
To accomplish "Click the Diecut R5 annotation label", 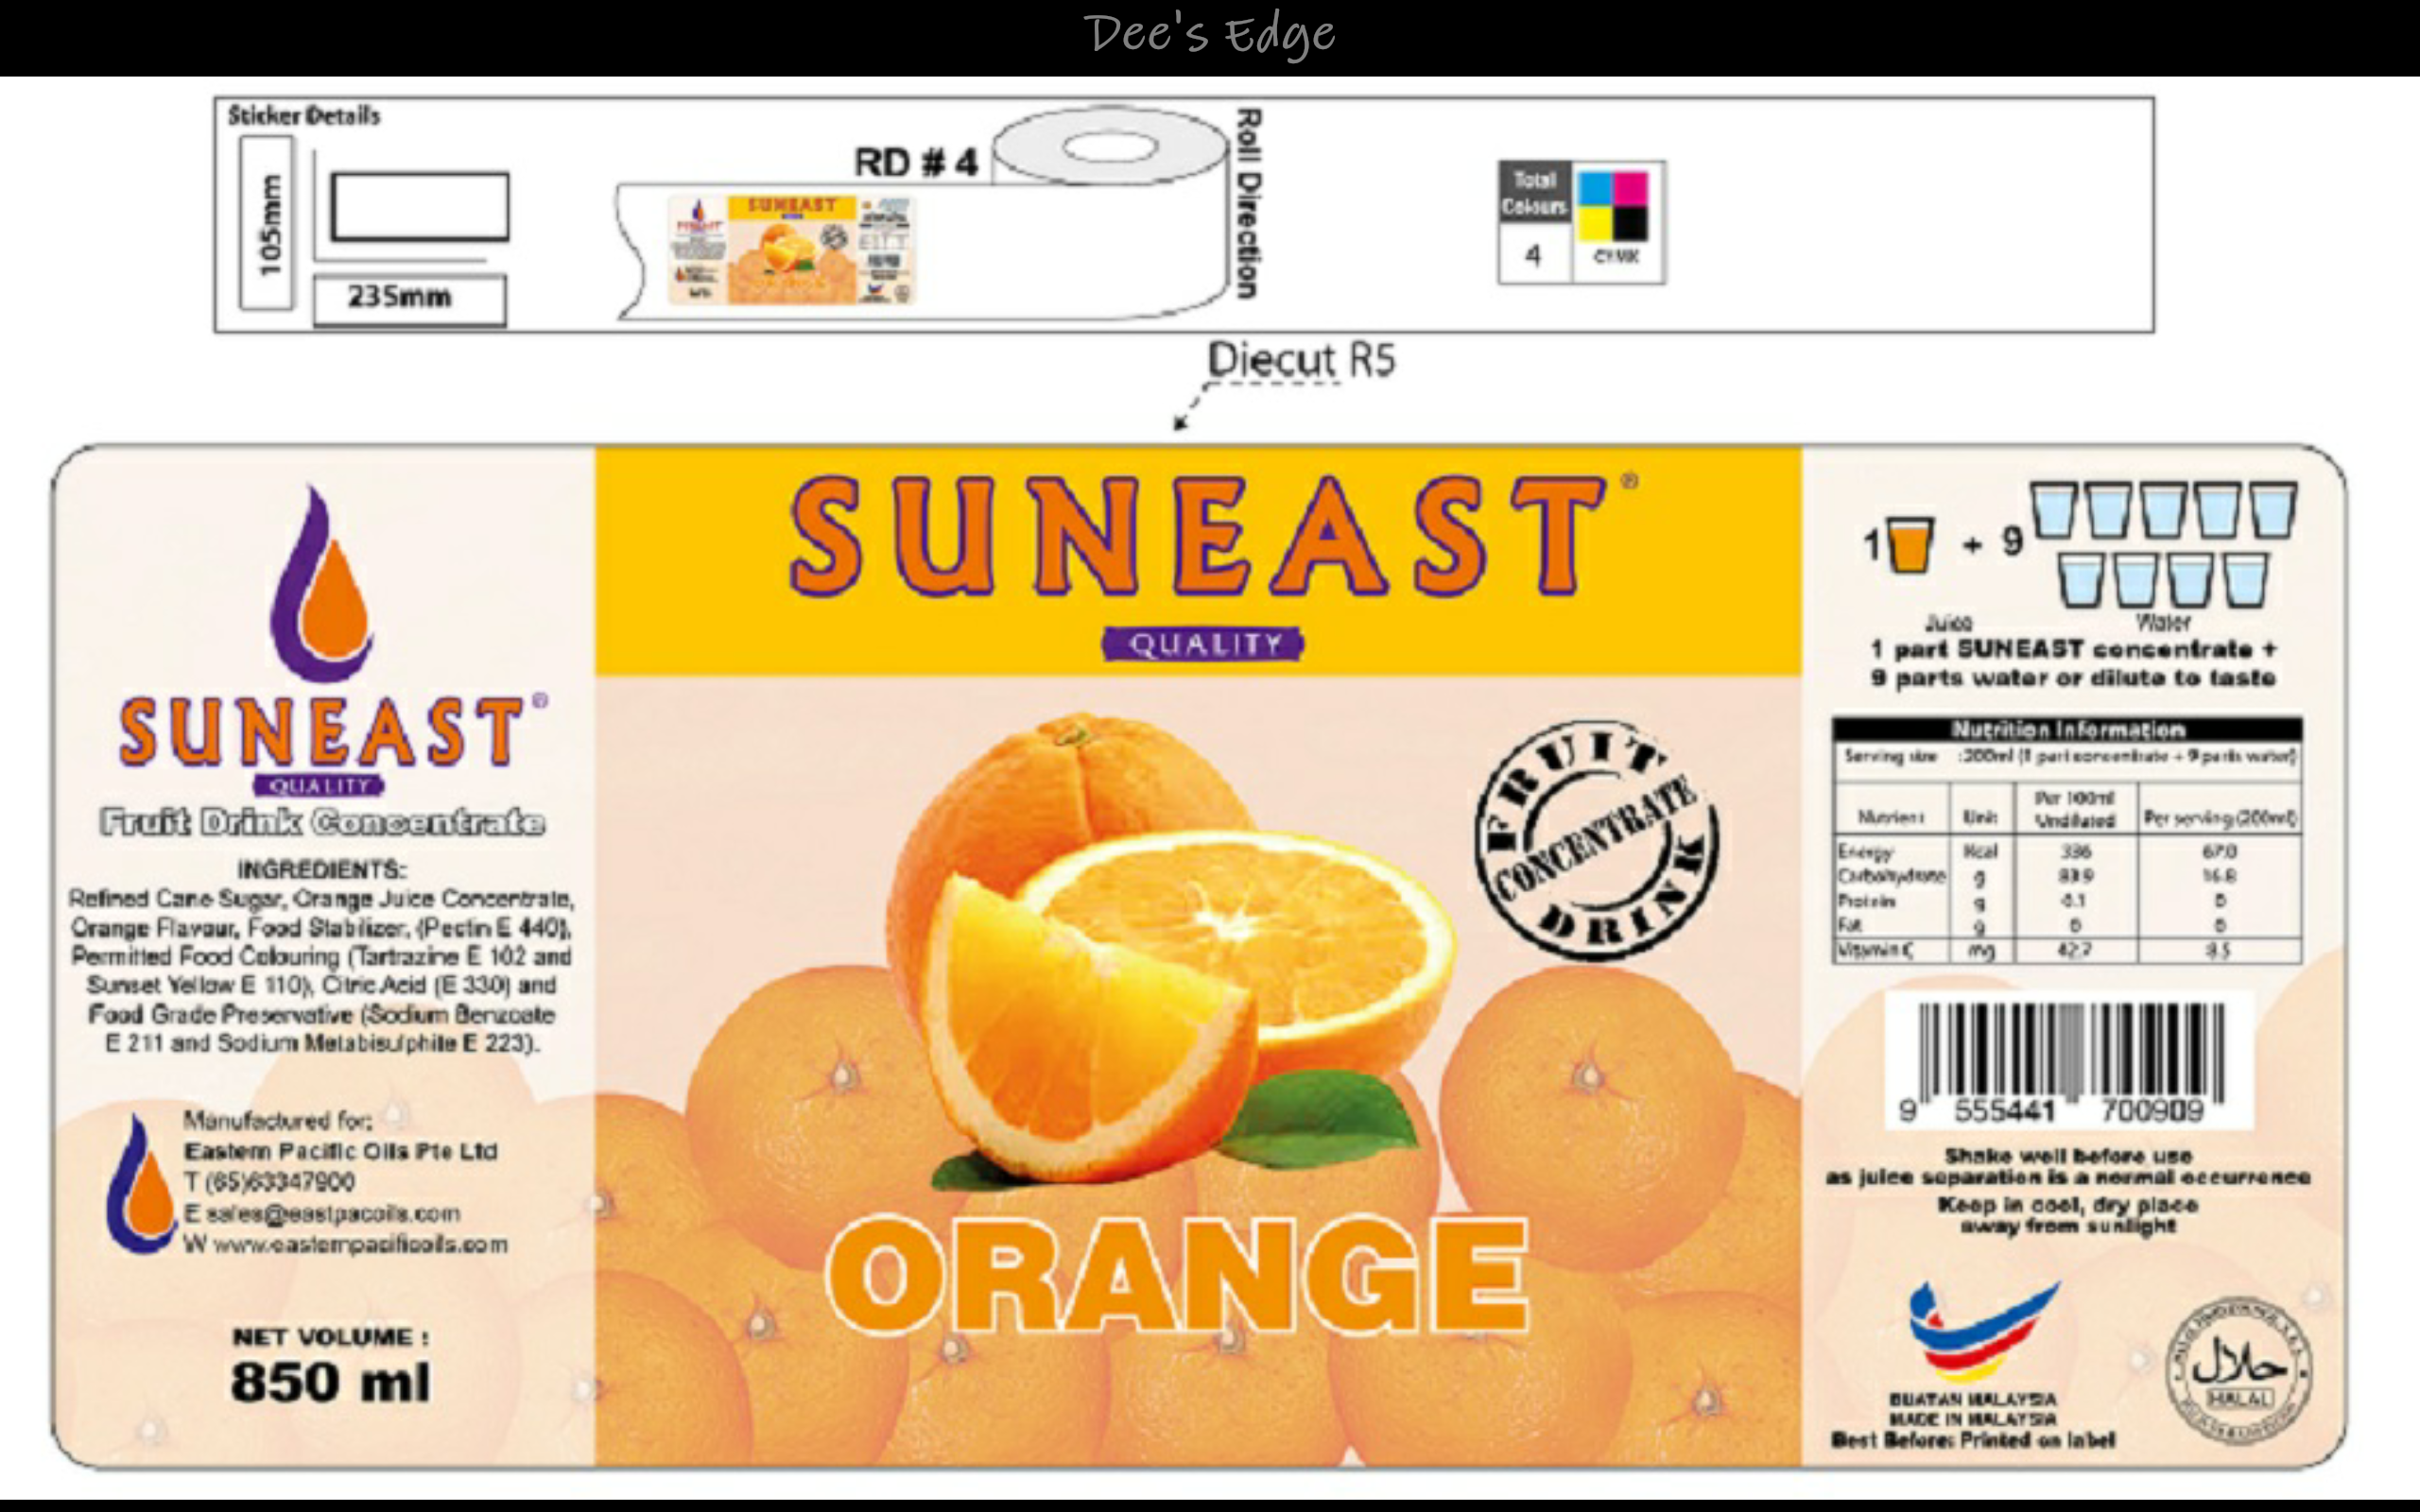I will 1300,360.
